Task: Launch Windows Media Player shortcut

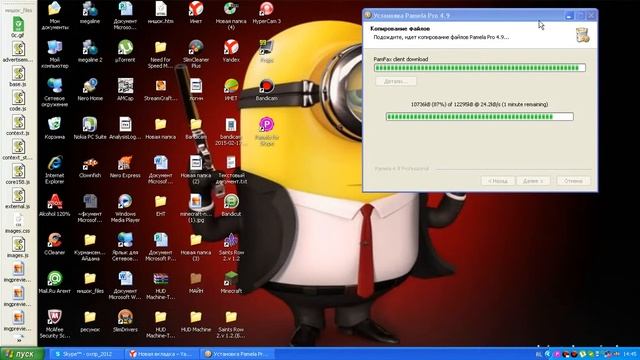Action: coord(125,208)
